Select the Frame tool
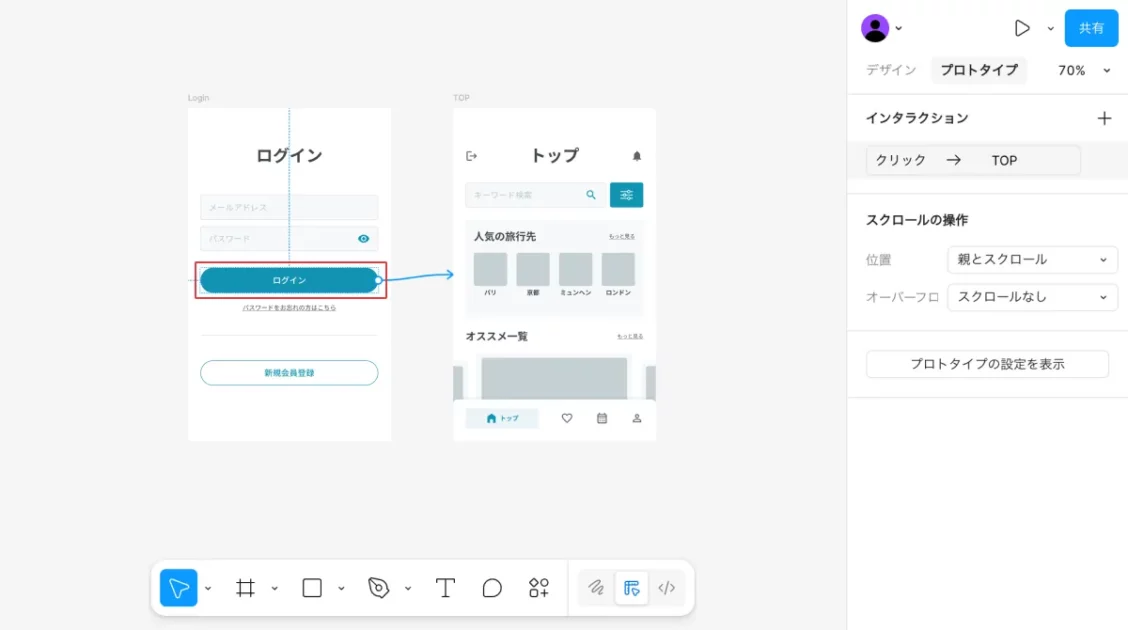The height and width of the screenshot is (630, 1128). (x=245, y=588)
